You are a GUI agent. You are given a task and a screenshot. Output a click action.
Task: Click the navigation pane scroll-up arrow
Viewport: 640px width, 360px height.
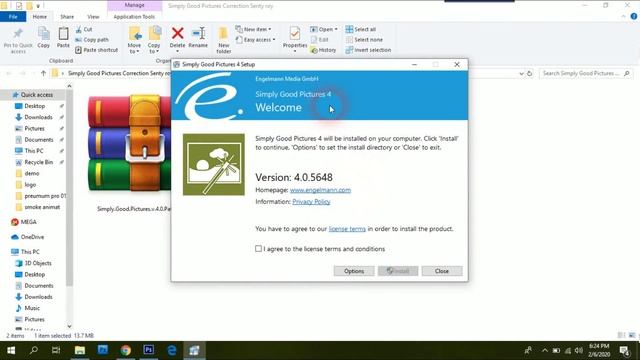click(x=69, y=86)
